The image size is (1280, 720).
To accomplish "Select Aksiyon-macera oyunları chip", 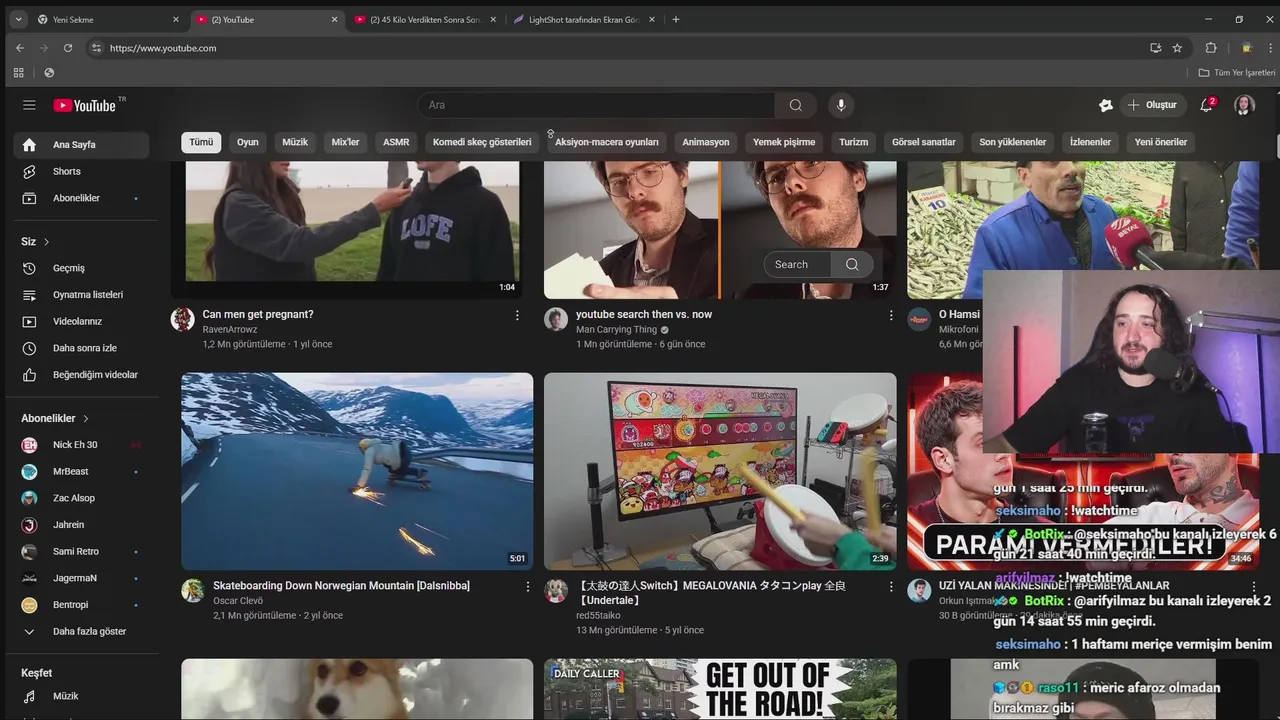I will point(607,142).
